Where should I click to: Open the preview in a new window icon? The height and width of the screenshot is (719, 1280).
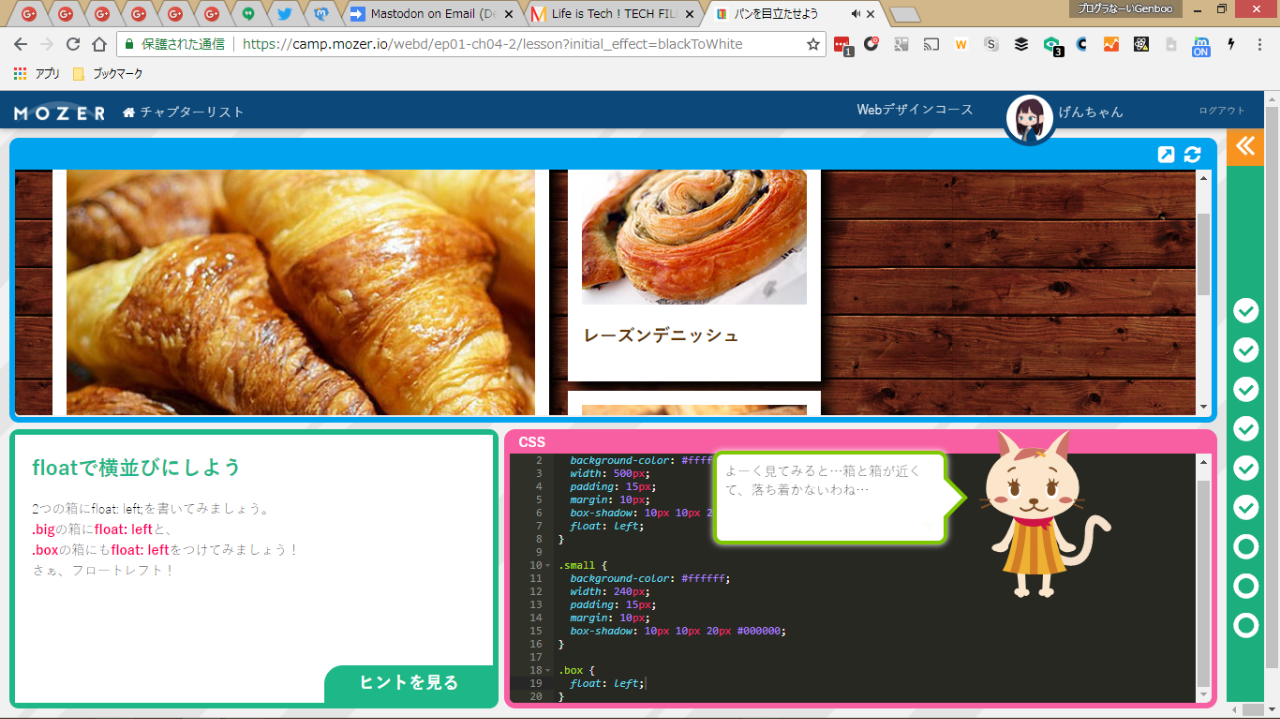(x=1166, y=154)
